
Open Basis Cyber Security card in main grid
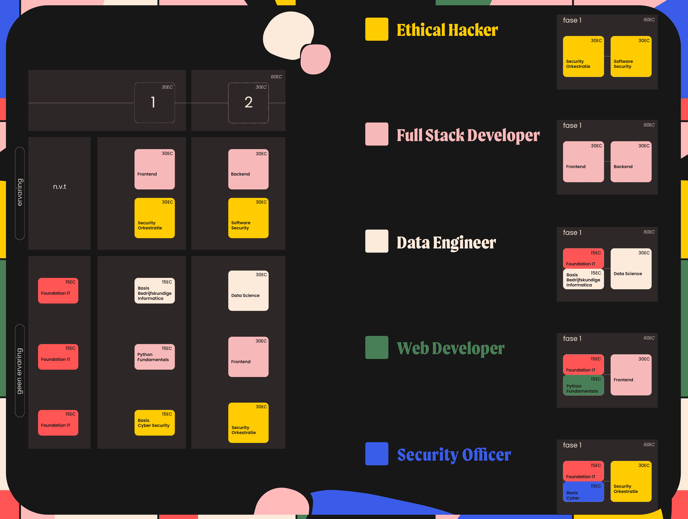pos(154,423)
